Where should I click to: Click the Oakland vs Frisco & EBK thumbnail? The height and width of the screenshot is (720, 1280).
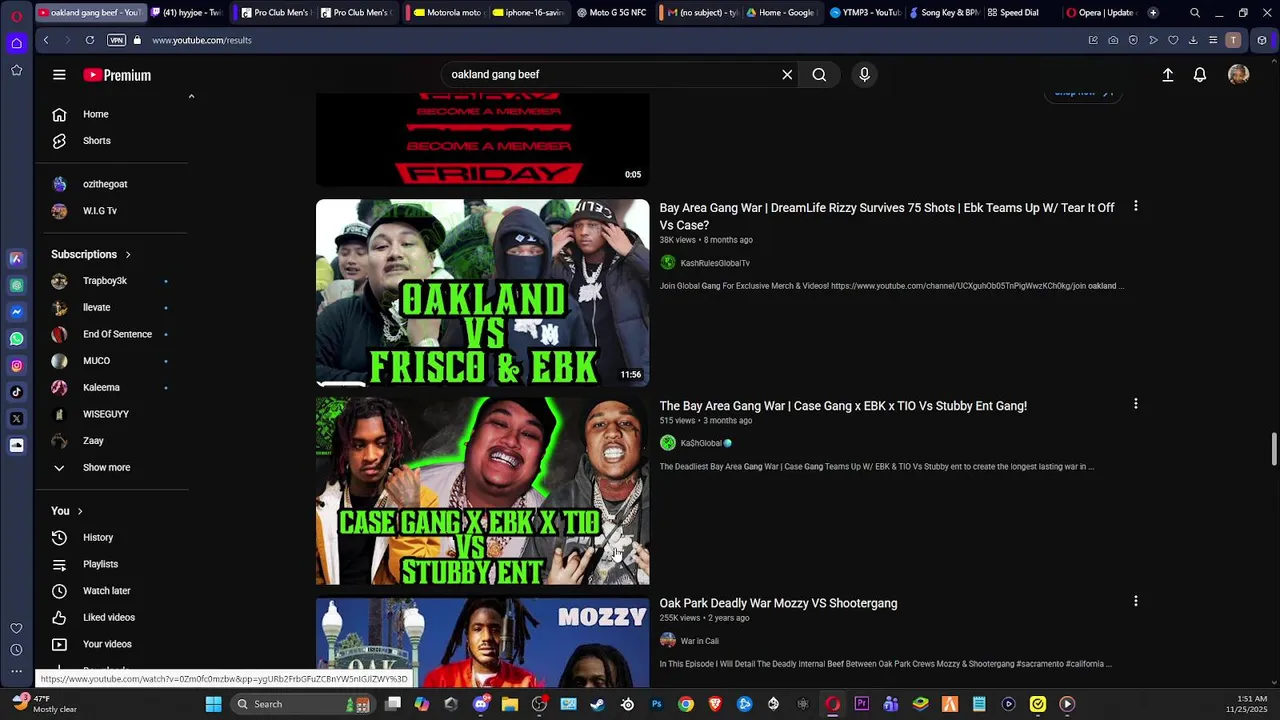tap(482, 293)
